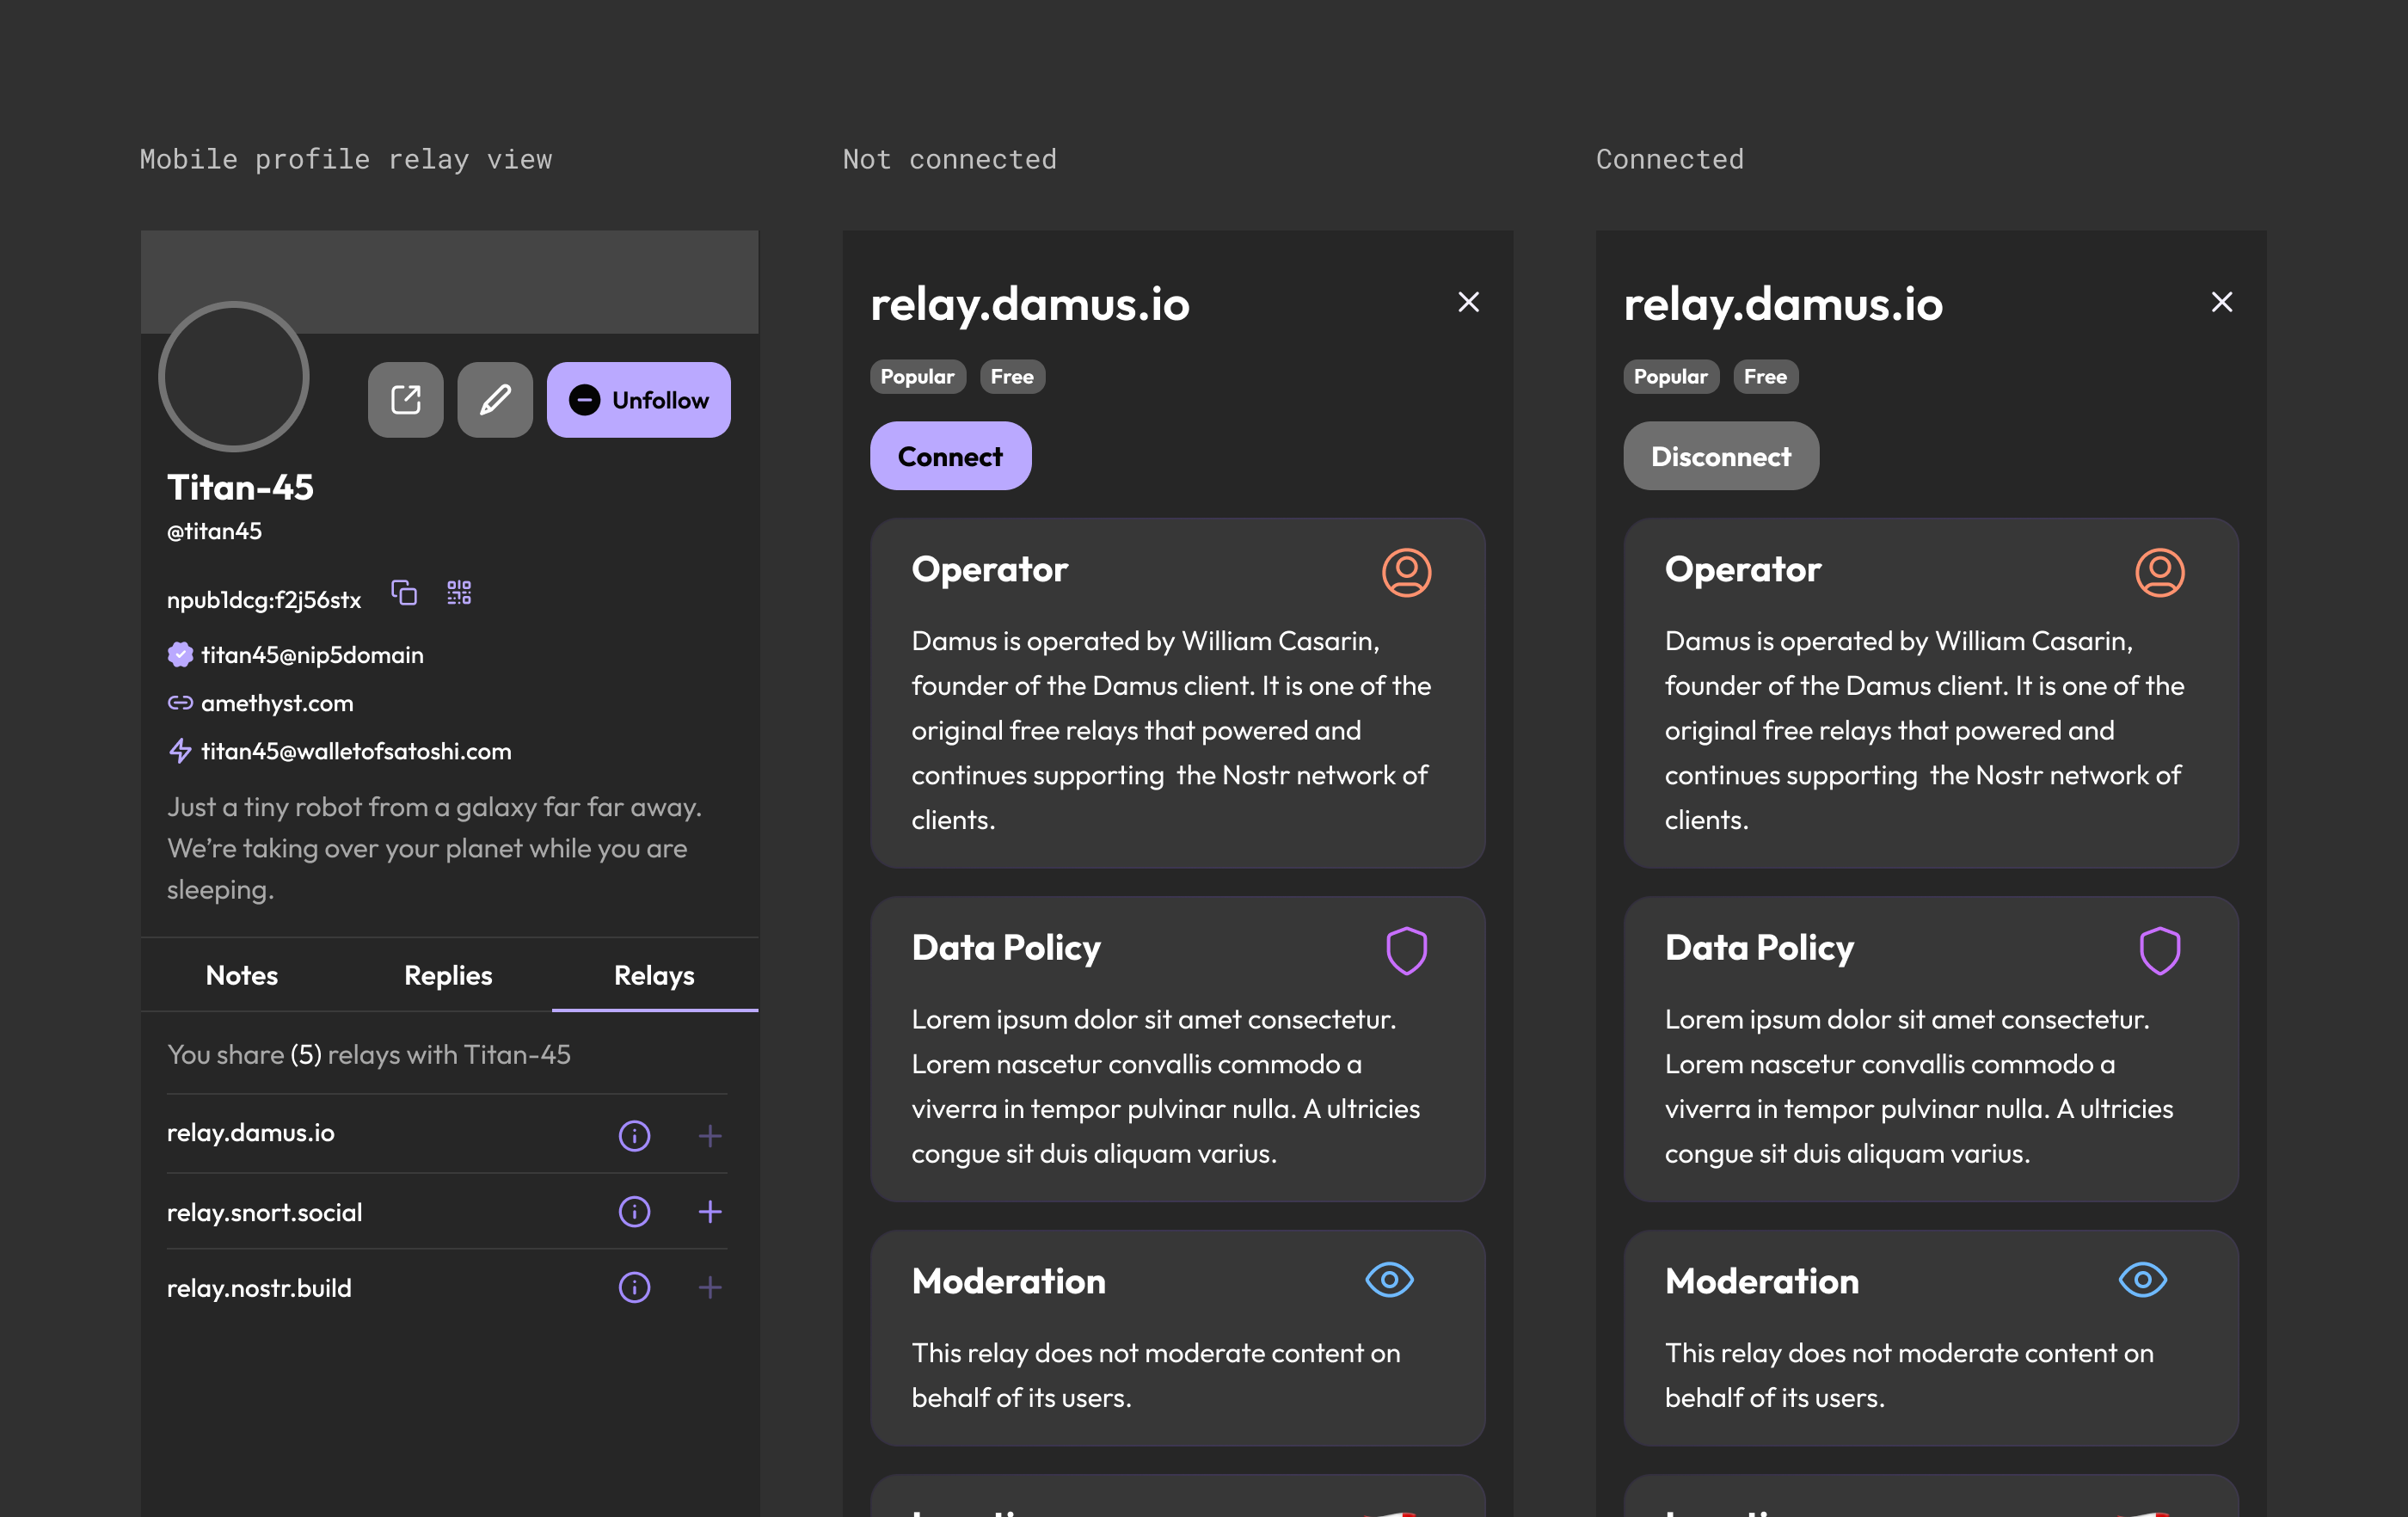
Task: Click the pencil edit profile button
Action: click(x=495, y=400)
